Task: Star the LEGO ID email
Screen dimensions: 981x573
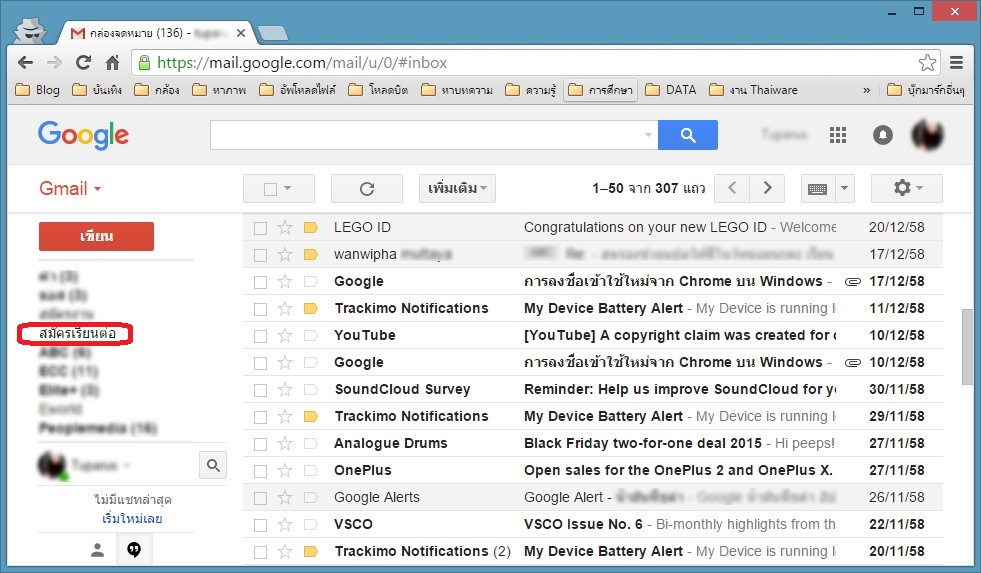Action: pos(285,228)
